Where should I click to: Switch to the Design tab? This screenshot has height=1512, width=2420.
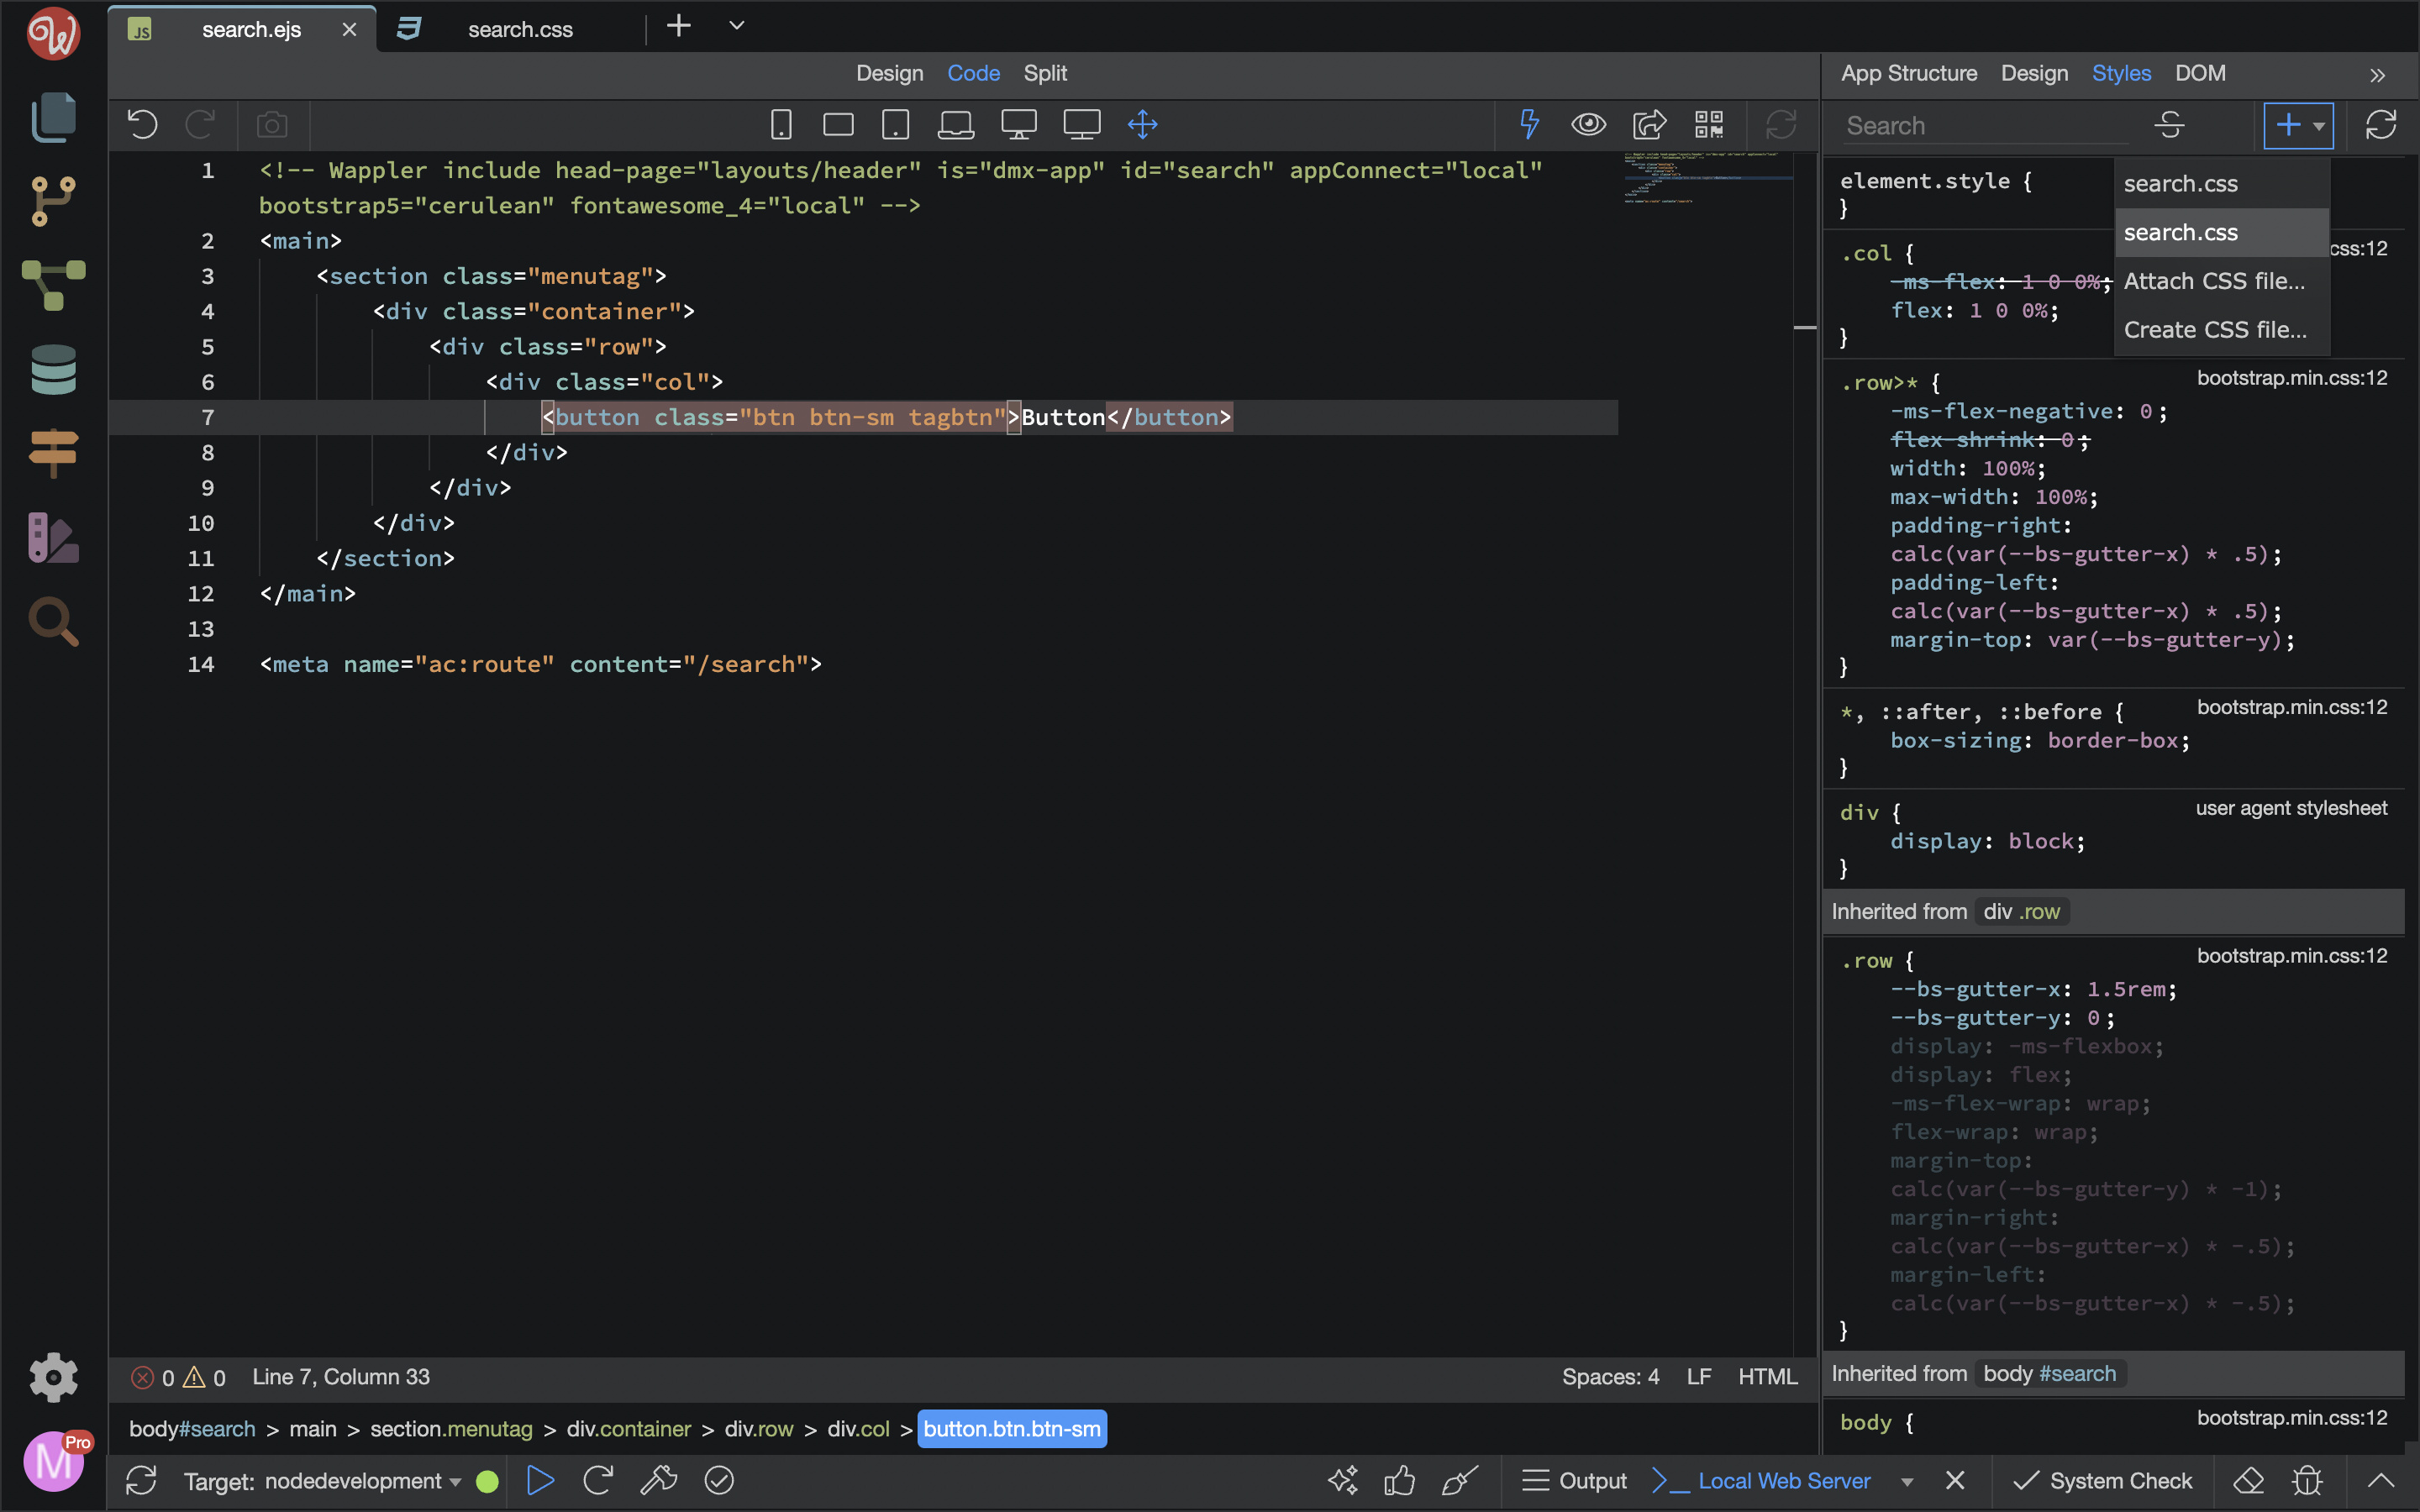[x=888, y=73]
